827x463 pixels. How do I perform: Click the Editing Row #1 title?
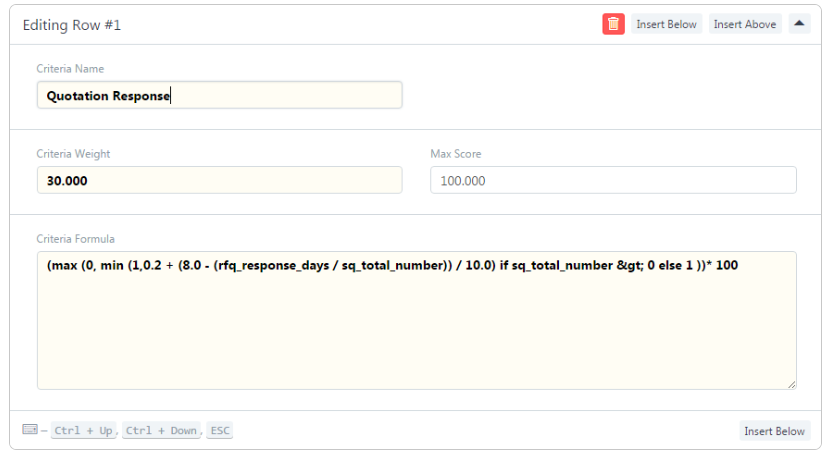(x=71, y=25)
